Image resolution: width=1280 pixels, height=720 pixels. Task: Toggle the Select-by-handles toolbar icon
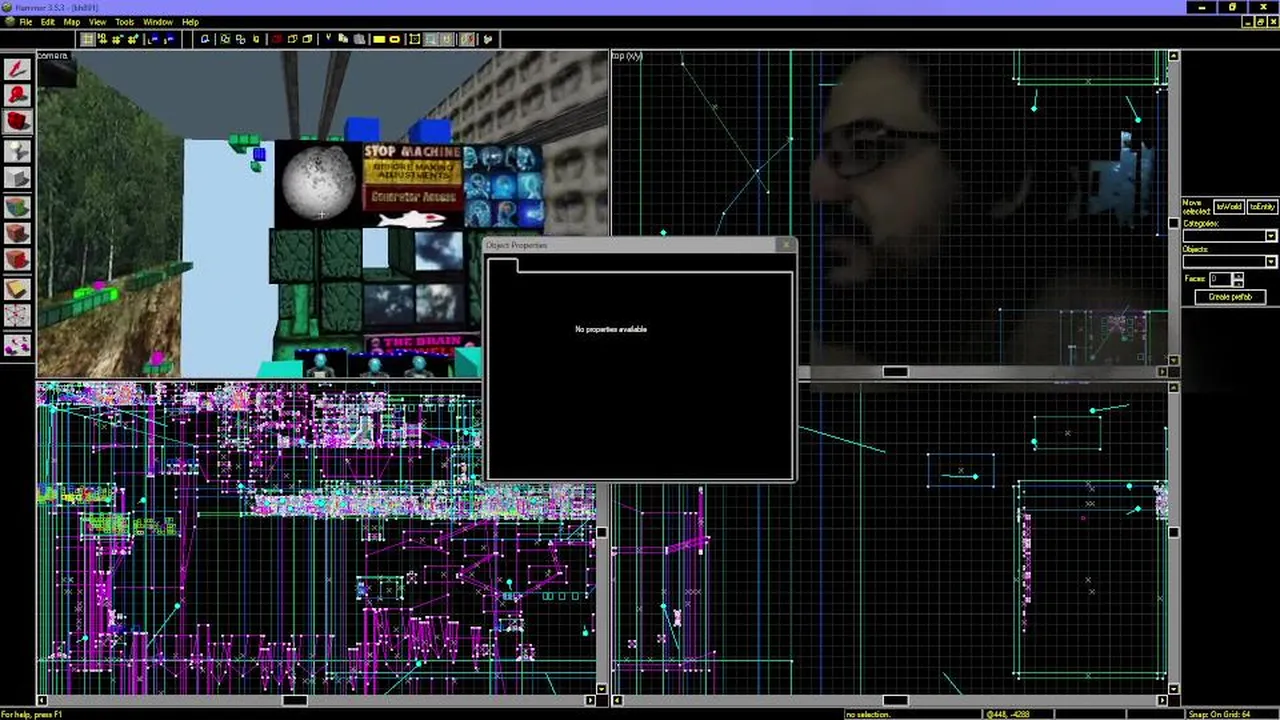coord(415,39)
